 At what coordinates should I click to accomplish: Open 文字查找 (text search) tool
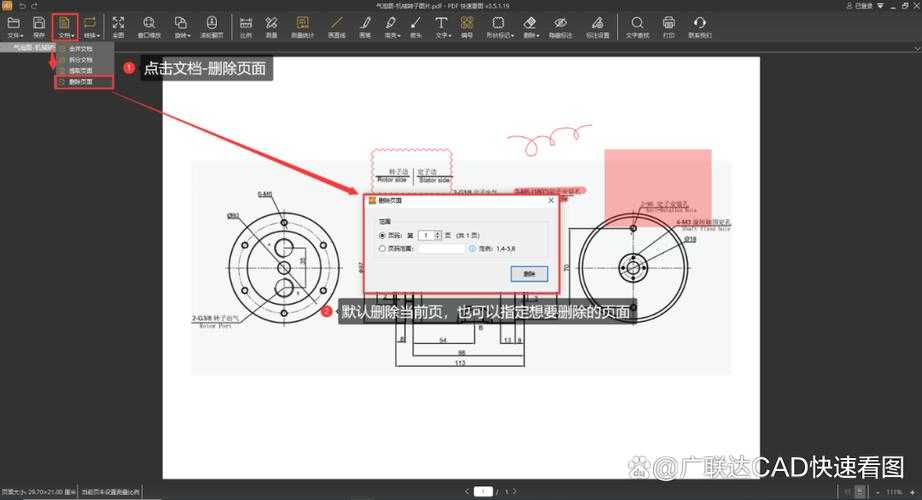coord(637,26)
